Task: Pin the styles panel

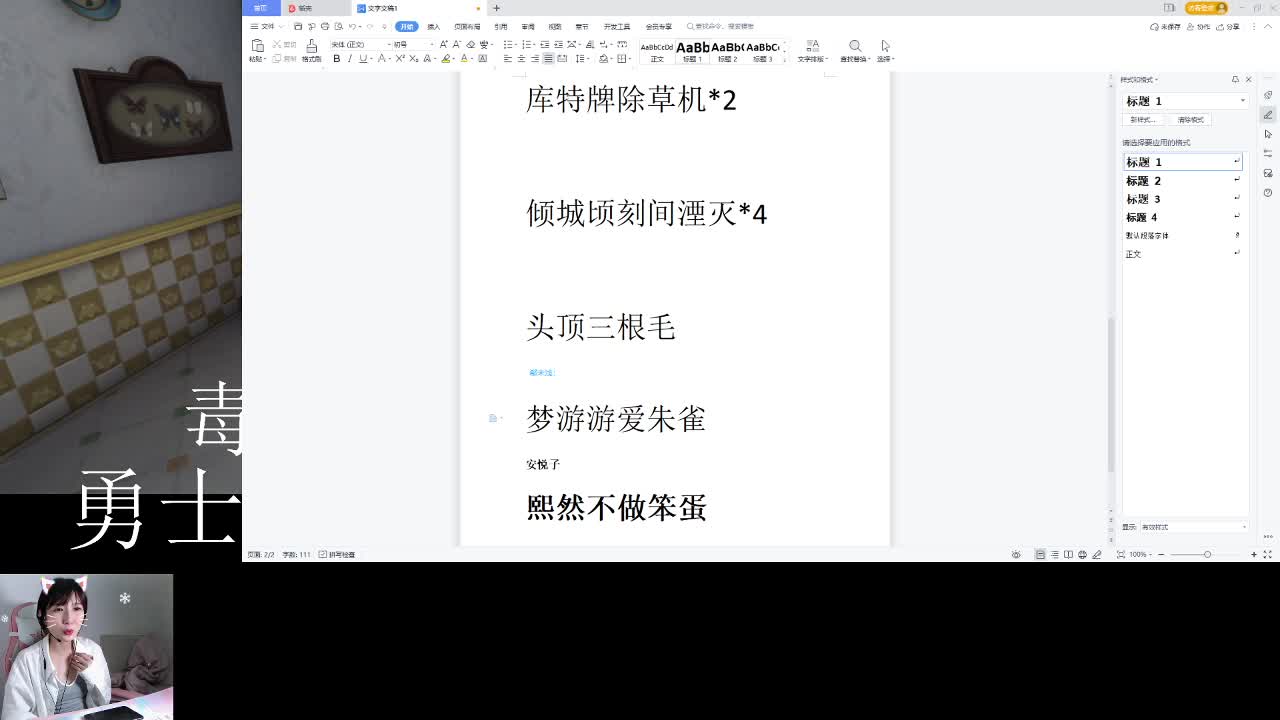Action: (1235, 79)
